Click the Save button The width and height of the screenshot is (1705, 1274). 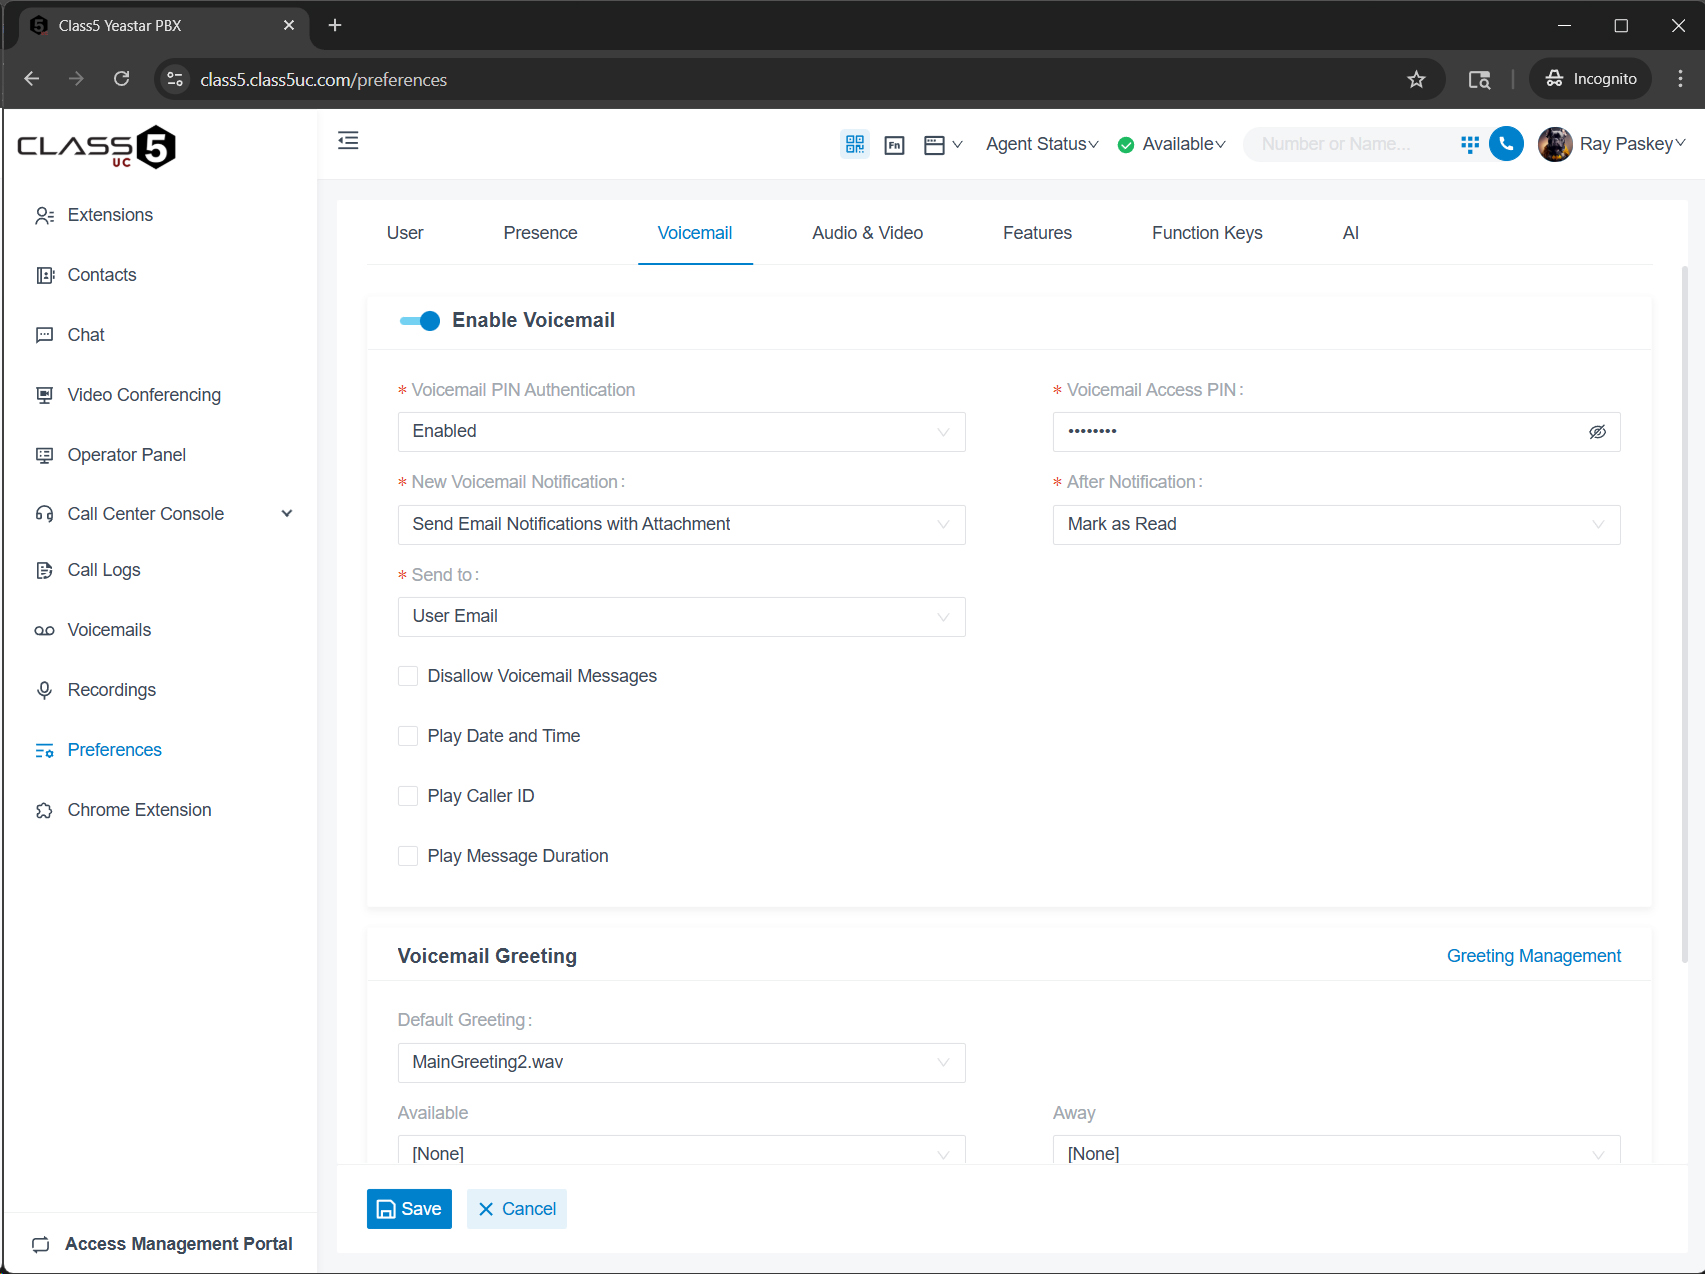pyautogui.click(x=409, y=1209)
